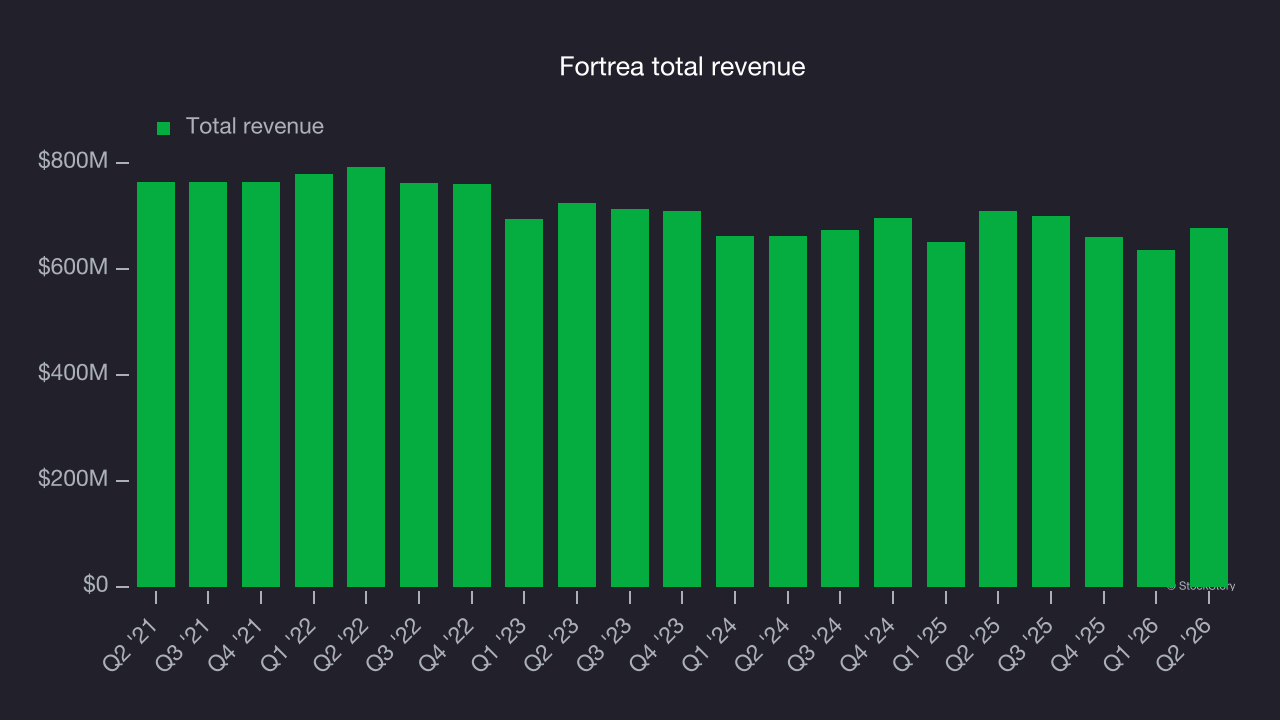Image resolution: width=1280 pixels, height=720 pixels.
Task: Pick the revenue bar above Q4 '25
Action: pos(1104,412)
